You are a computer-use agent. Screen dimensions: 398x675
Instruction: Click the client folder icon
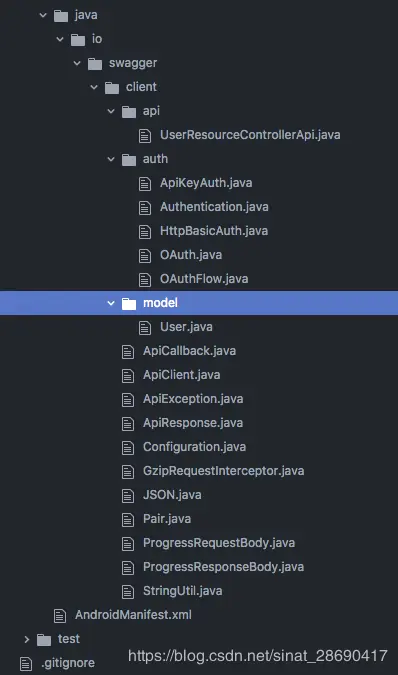click(x=112, y=88)
